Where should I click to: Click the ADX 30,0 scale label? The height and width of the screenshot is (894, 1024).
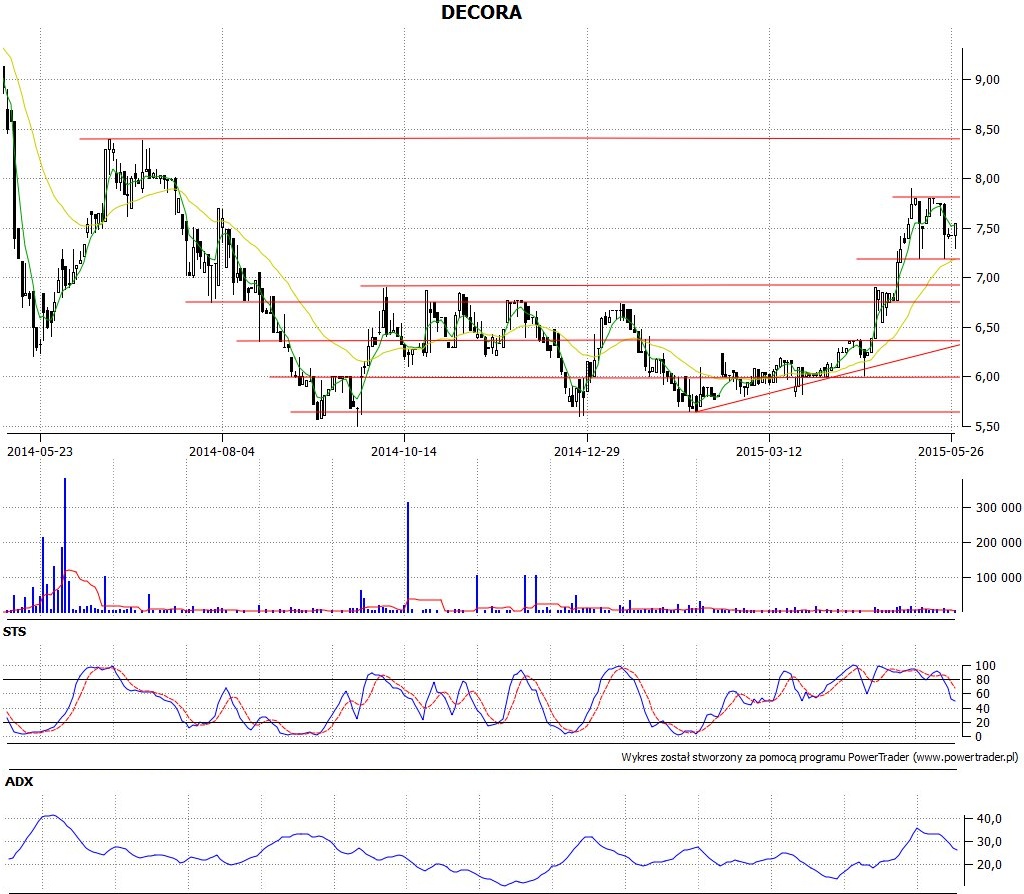[x=989, y=841]
